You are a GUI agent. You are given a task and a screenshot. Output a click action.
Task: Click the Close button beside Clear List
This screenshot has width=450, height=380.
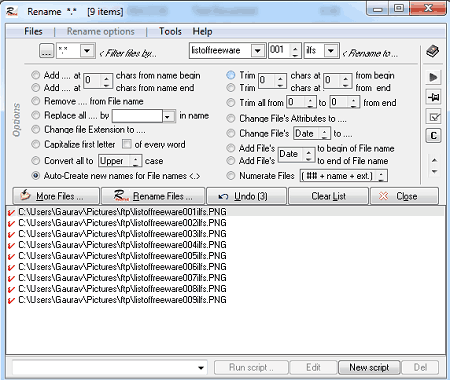pyautogui.click(x=404, y=196)
